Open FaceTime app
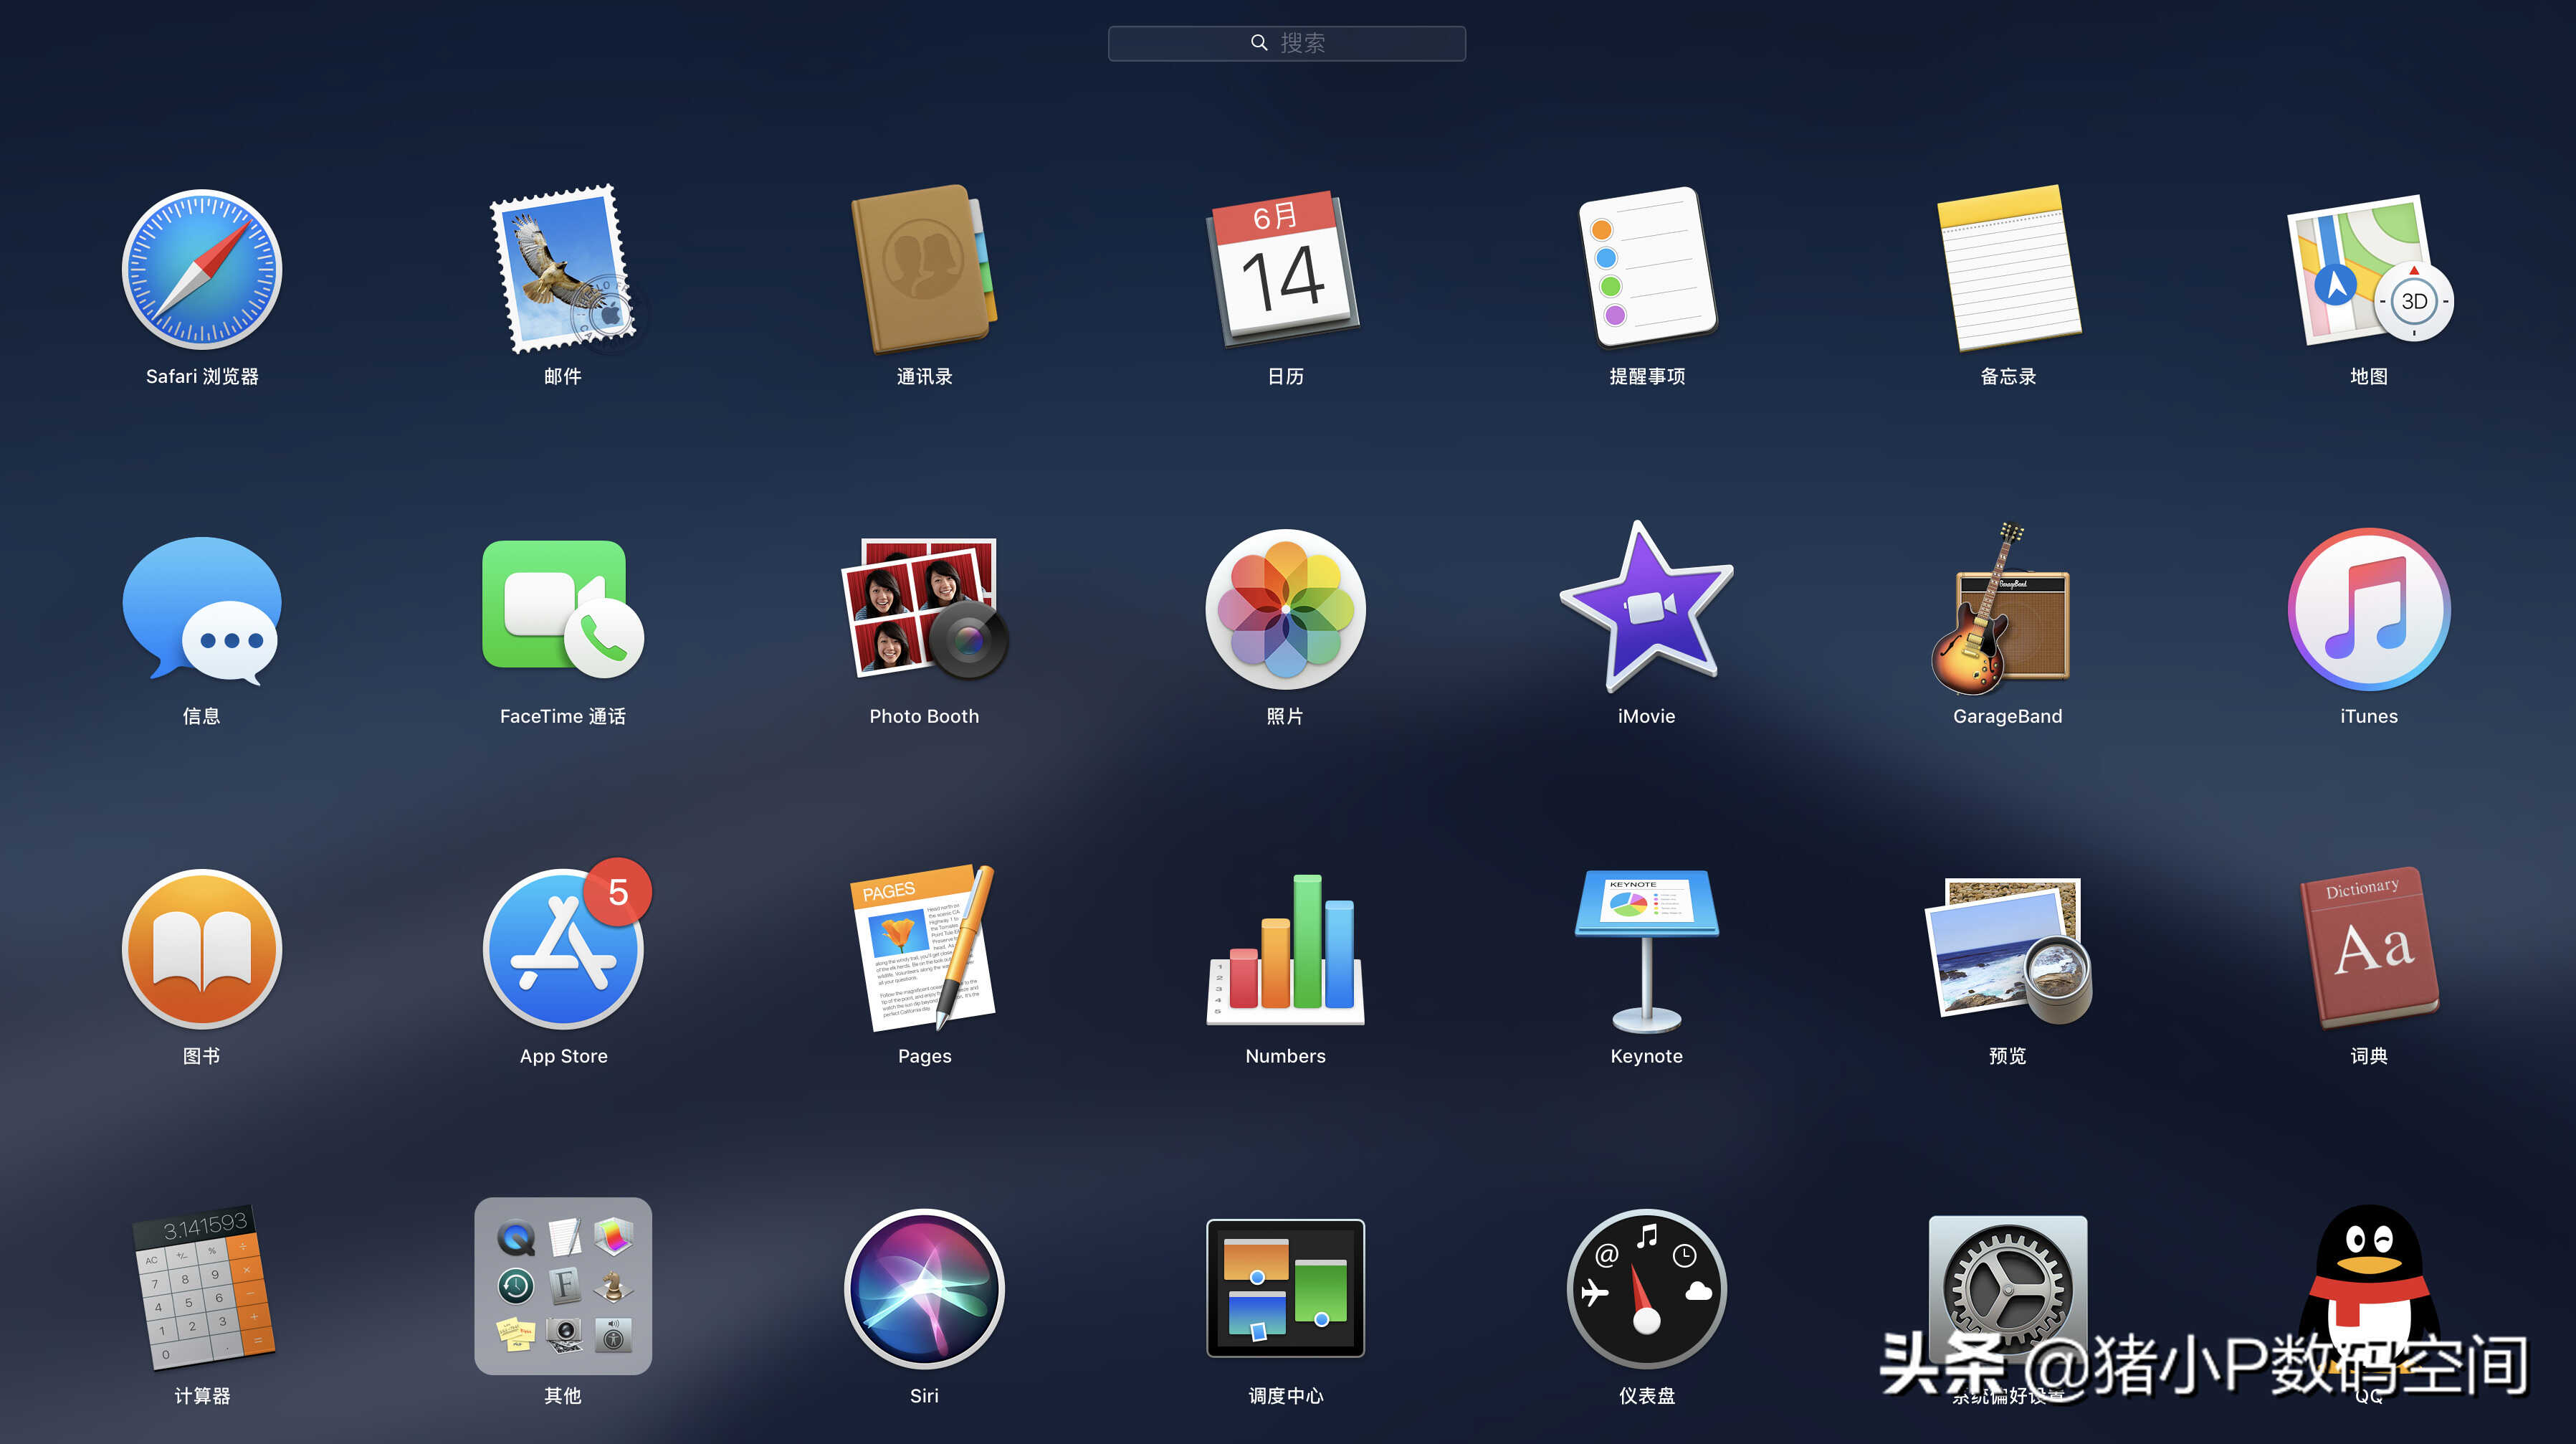The height and width of the screenshot is (1444, 2576). (x=563, y=609)
